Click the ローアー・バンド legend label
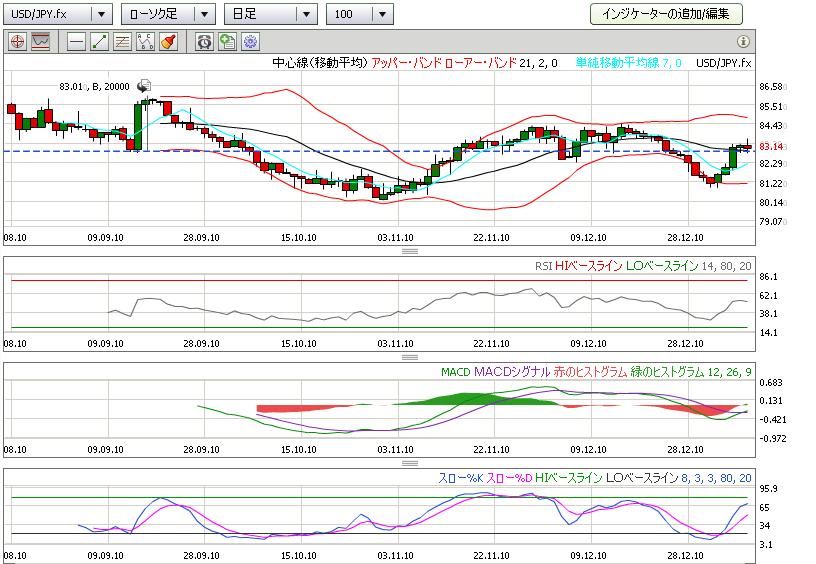The width and height of the screenshot is (816, 564). tap(481, 63)
